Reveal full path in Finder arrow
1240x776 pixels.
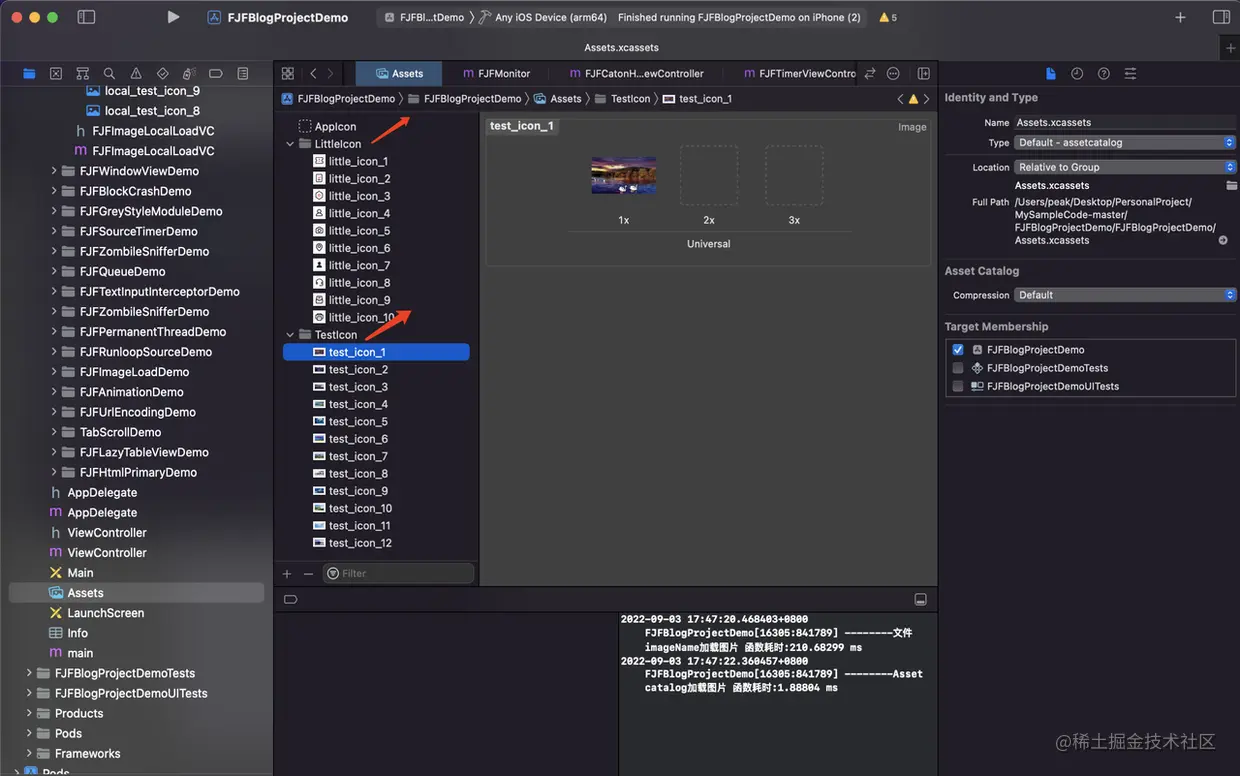pos(1223,240)
